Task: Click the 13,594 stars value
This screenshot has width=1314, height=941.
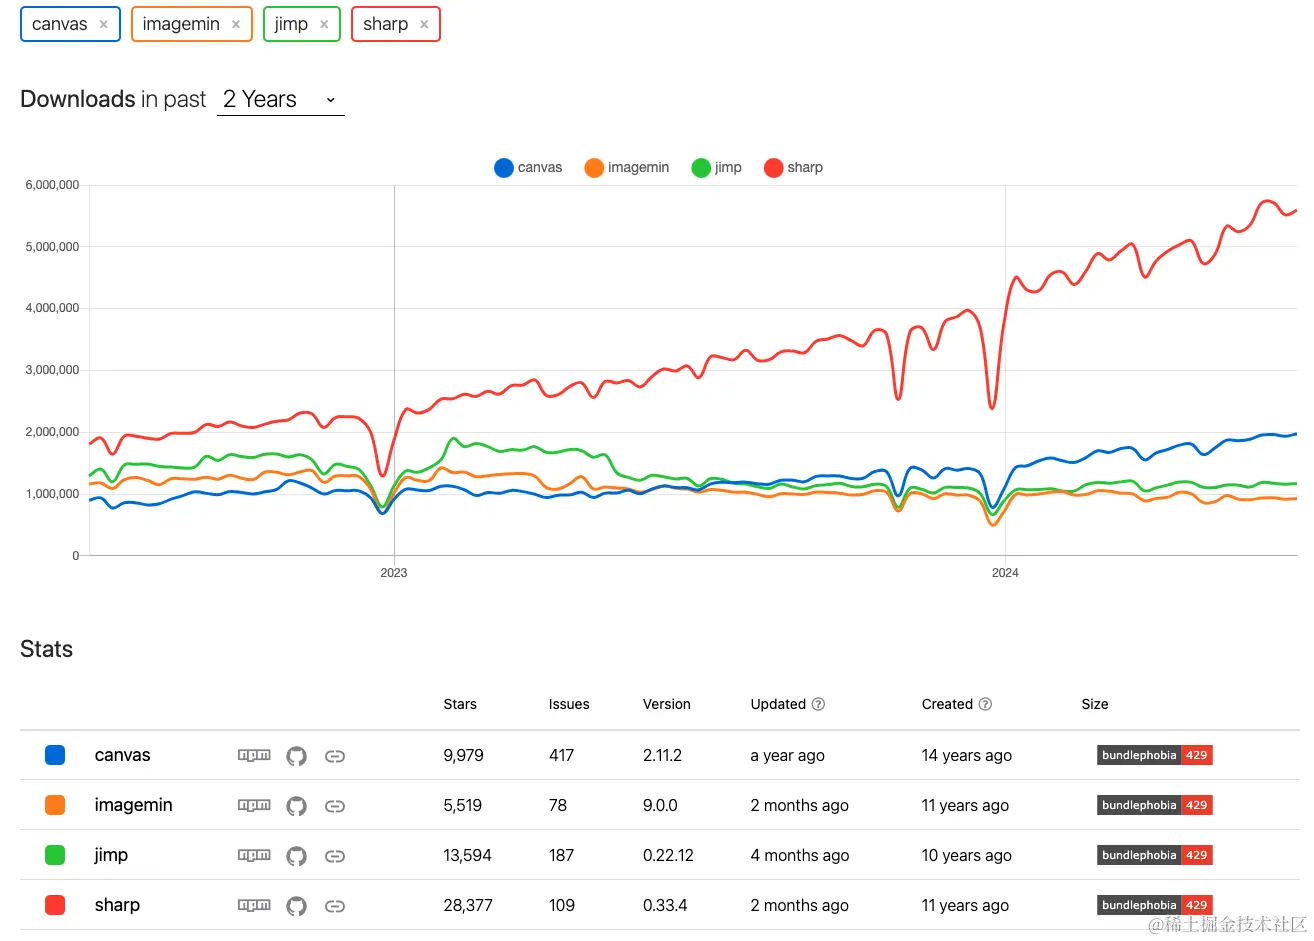Action: coord(467,855)
